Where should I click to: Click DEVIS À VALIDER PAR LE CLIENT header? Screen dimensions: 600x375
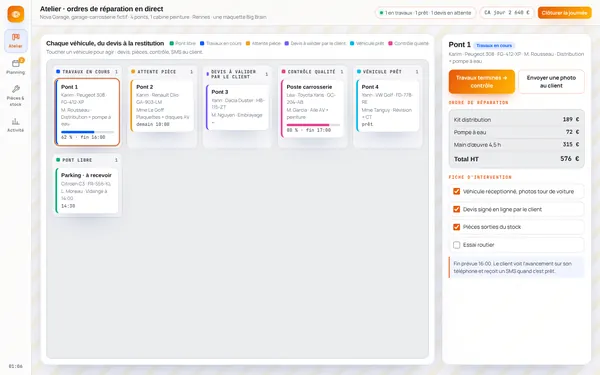point(237,74)
